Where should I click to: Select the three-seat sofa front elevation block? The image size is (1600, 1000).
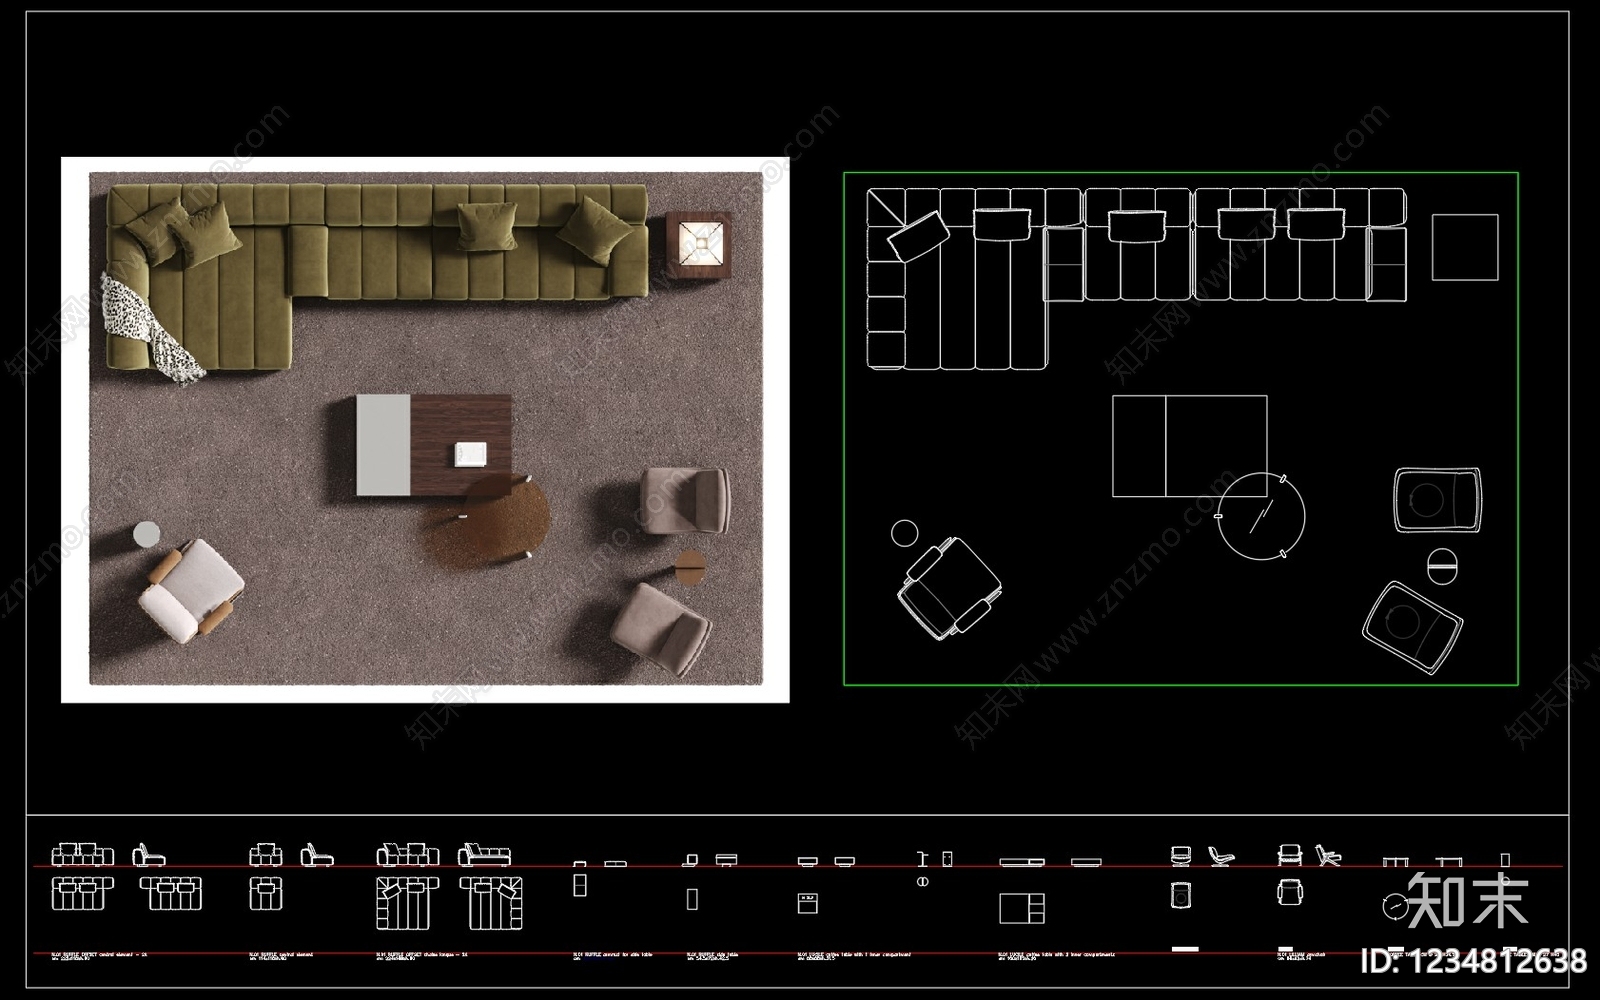pos(83,854)
